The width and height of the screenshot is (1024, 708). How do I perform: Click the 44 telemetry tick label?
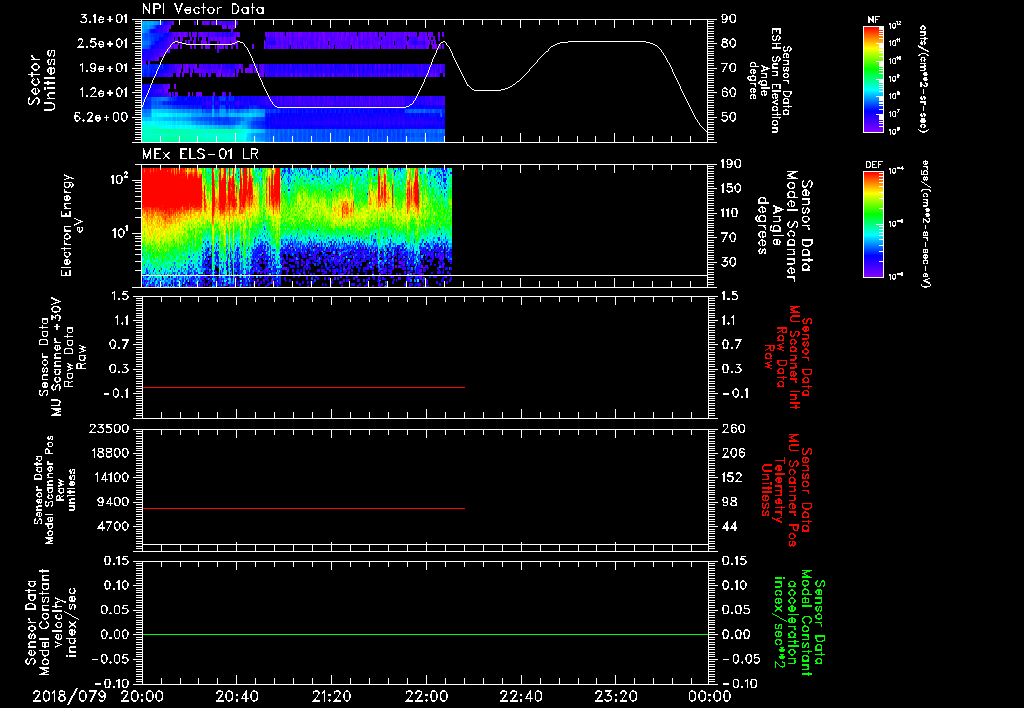point(729,526)
